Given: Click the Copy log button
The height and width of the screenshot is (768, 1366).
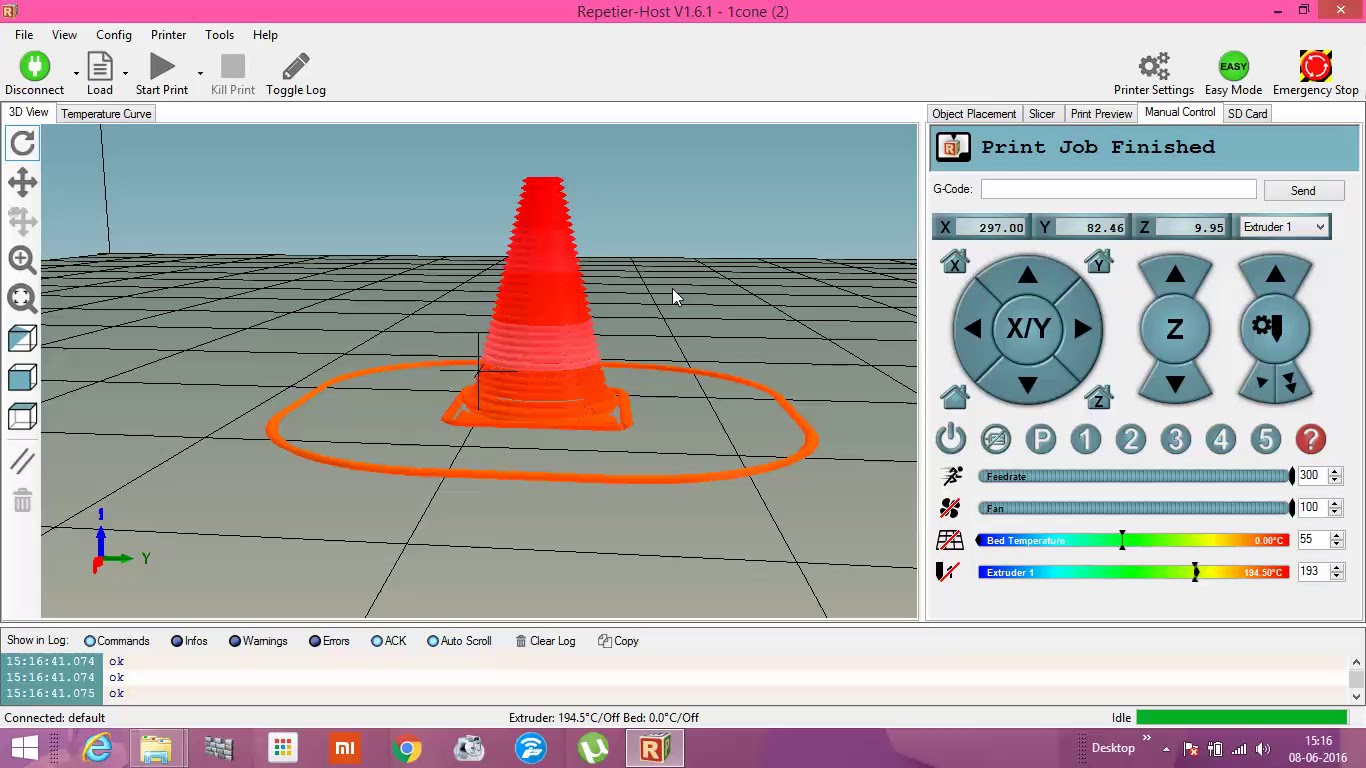Looking at the screenshot, I should pyautogui.click(x=618, y=641).
